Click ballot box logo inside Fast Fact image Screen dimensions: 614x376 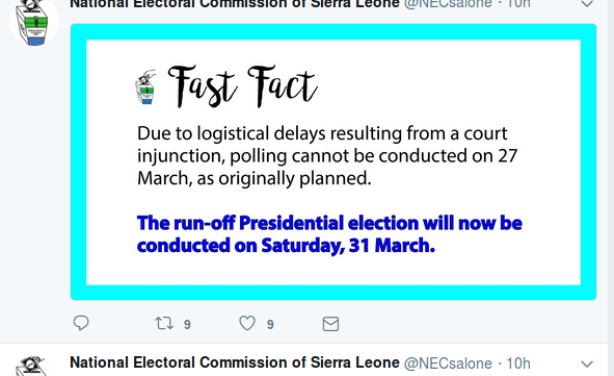[x=146, y=87]
